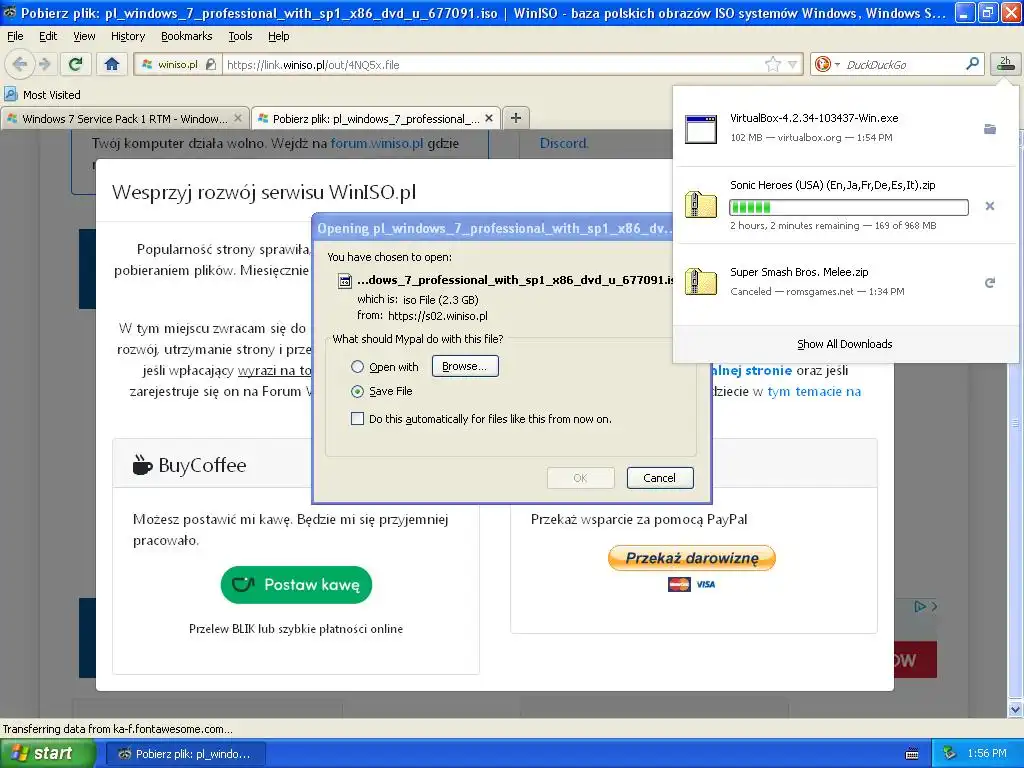This screenshot has width=1024, height=768.
Task: Click the 'from: https://s02.winiso.pl' text
Action: tap(423, 315)
